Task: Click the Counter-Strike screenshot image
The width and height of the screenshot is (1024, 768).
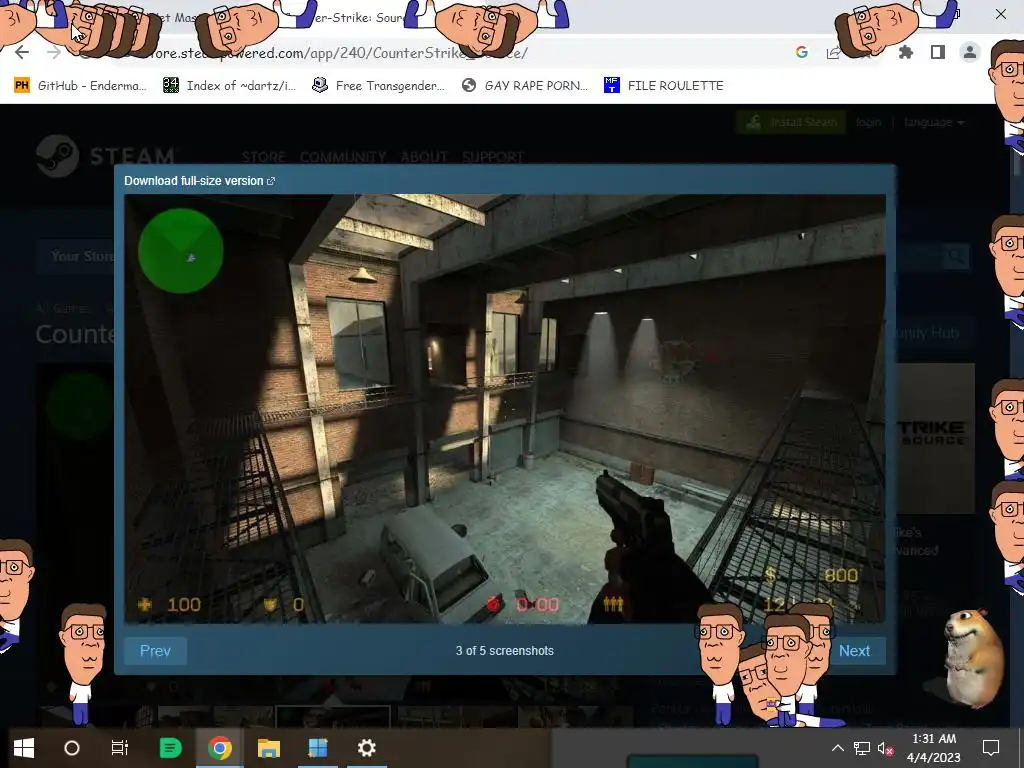Action: [505, 409]
